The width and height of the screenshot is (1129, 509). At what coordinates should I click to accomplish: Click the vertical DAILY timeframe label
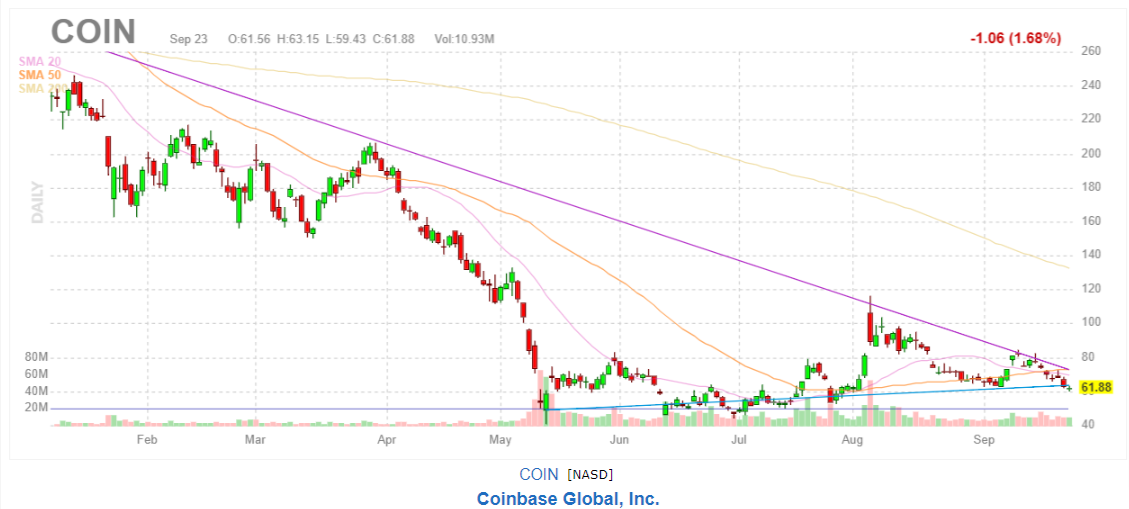pyautogui.click(x=39, y=203)
